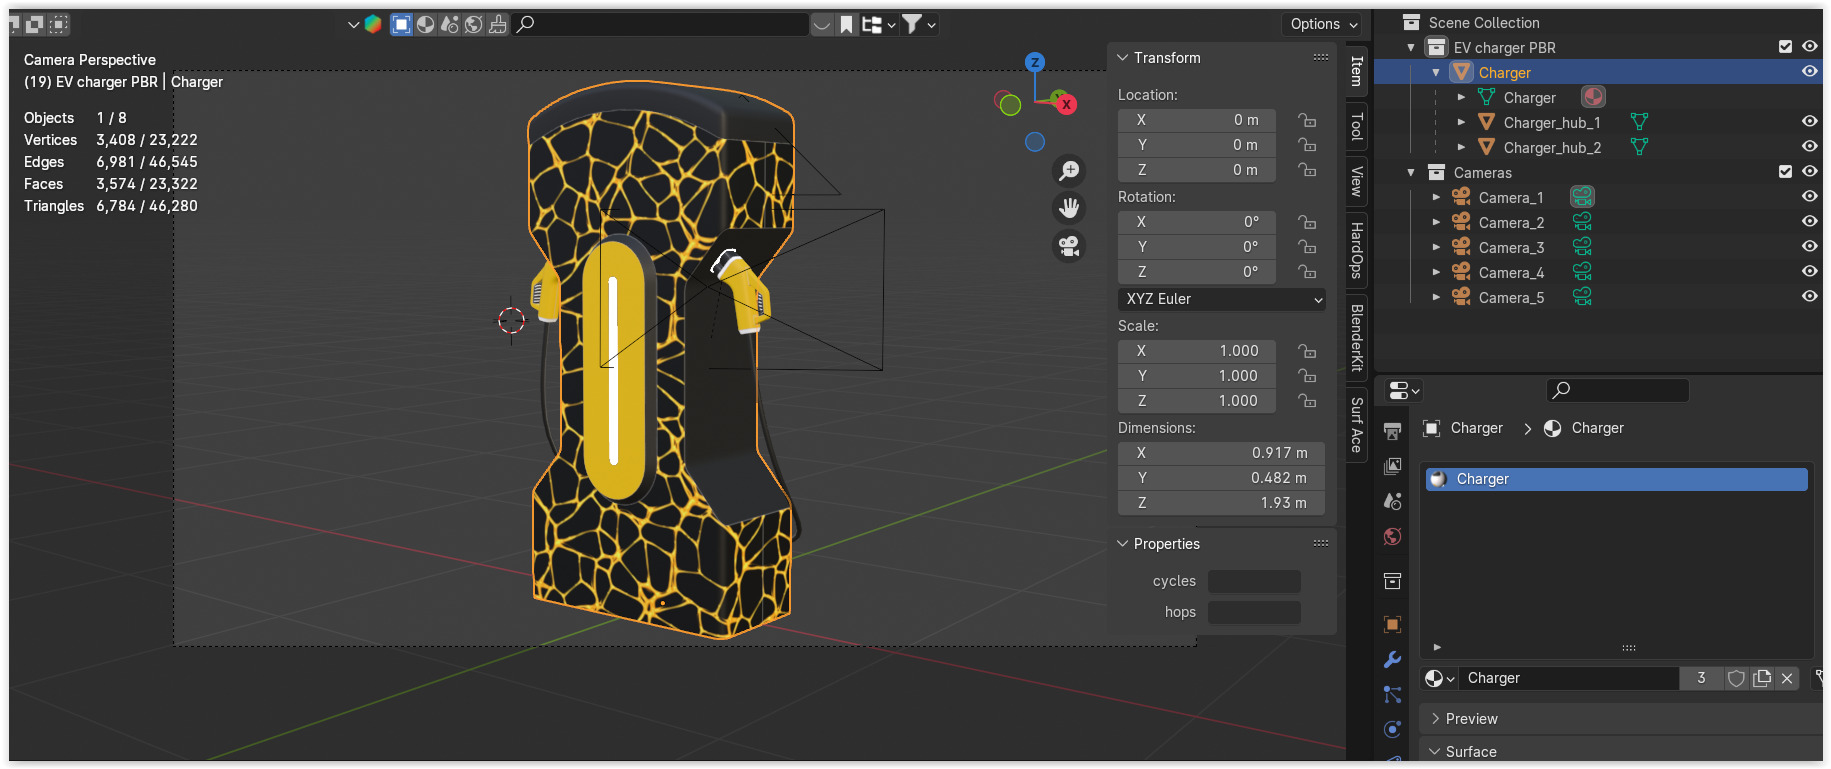Snap view to the blue Z axis gizmo

point(1035,62)
